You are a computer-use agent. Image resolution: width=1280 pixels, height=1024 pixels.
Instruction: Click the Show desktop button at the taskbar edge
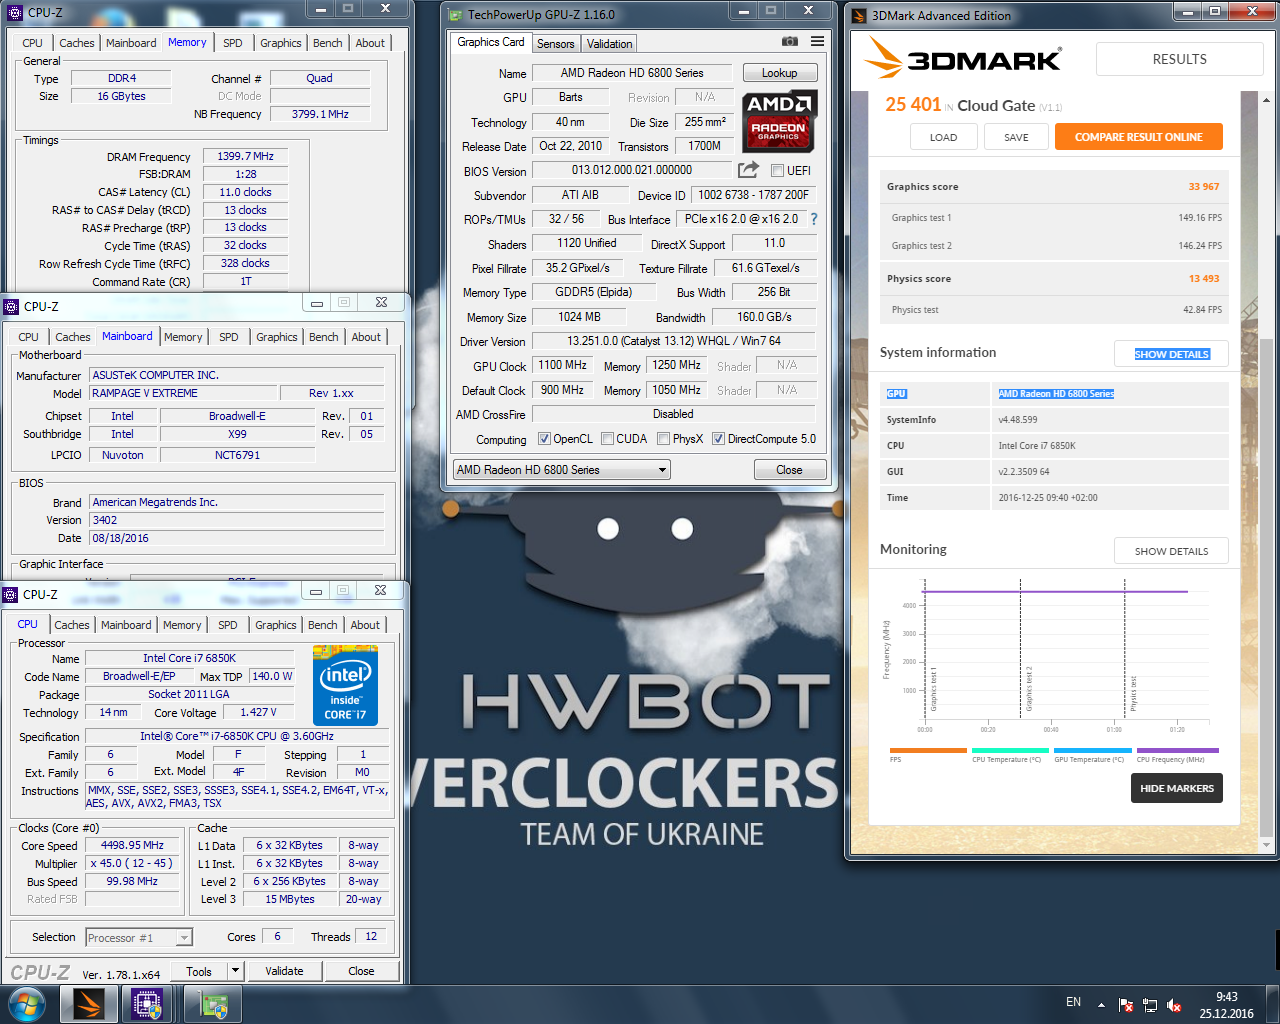tap(1274, 1005)
